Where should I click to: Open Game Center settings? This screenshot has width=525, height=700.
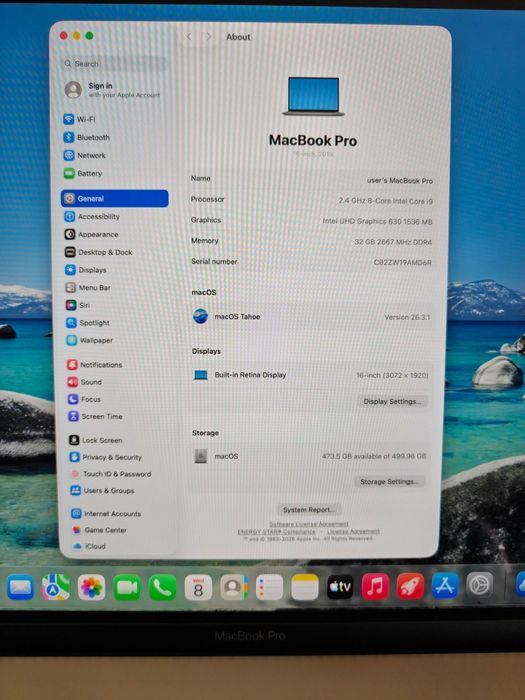(99, 530)
